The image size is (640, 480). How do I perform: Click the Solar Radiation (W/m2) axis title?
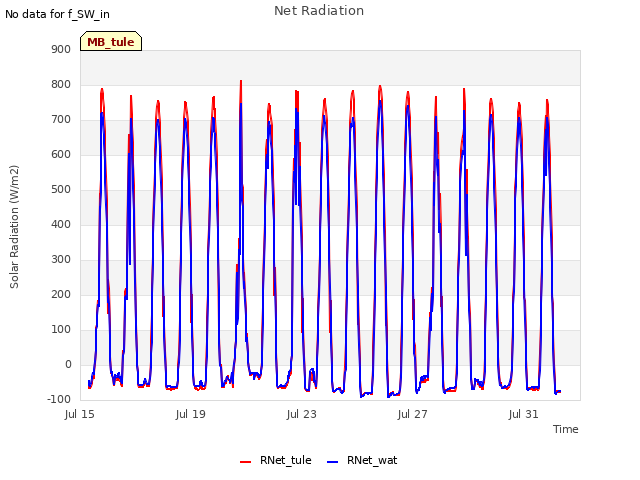coord(14,227)
